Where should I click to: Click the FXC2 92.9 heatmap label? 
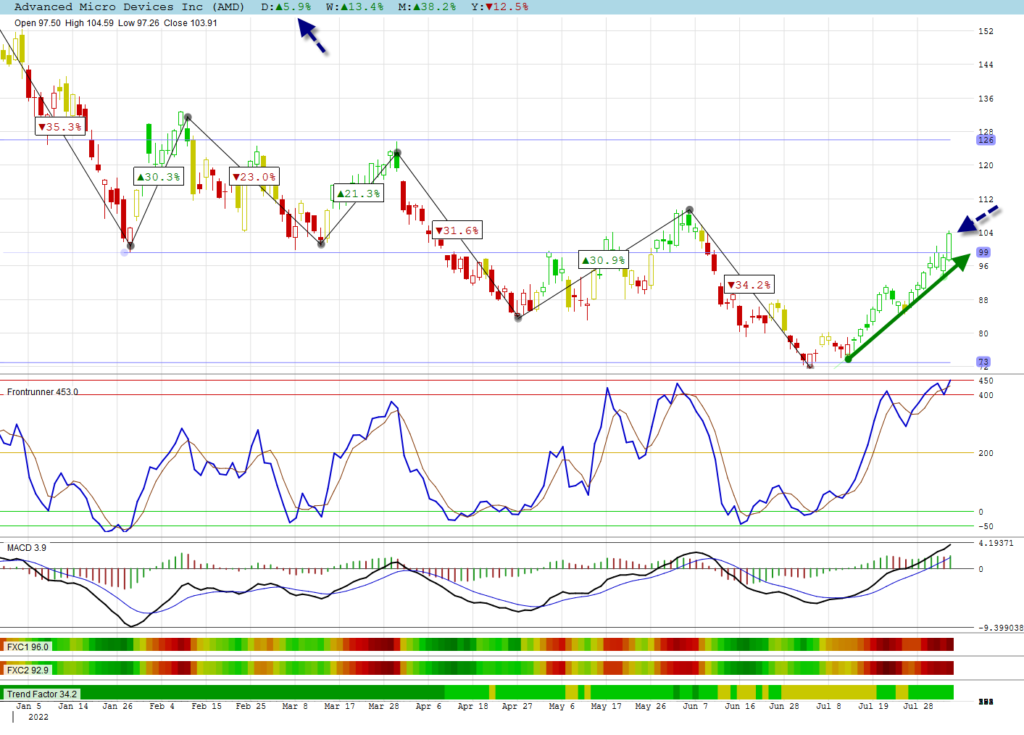27,670
